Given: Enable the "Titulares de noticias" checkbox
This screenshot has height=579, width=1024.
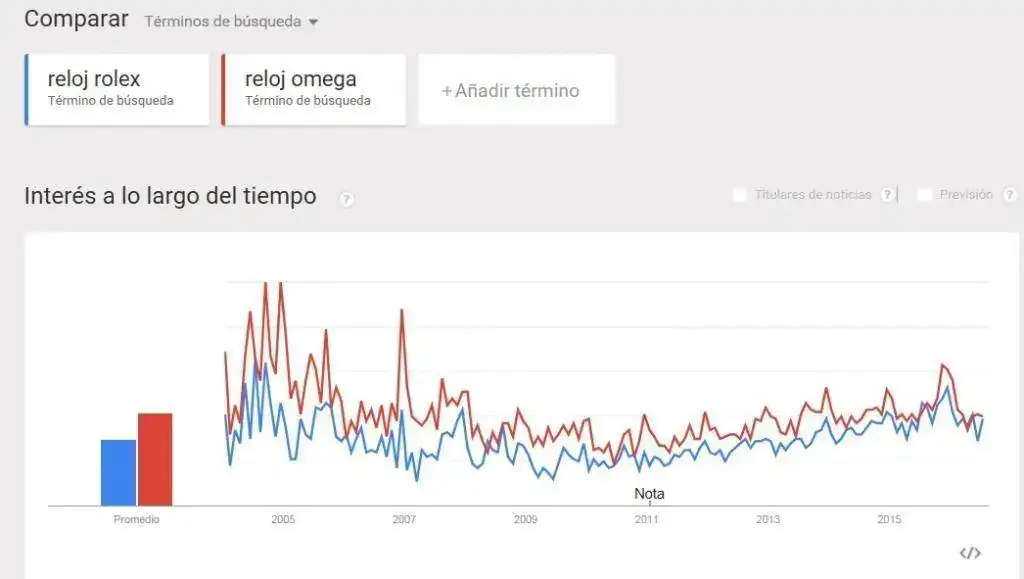Looking at the screenshot, I should point(740,195).
